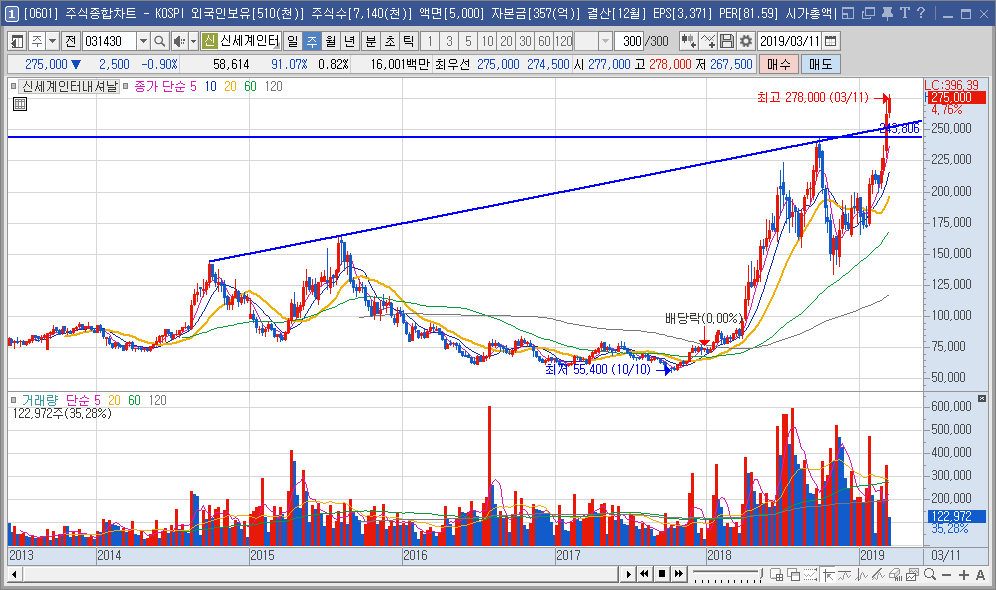Viewport: 996px width, 590px height.
Task: Expand the dropdown next to speaker icon
Action: pos(193,41)
